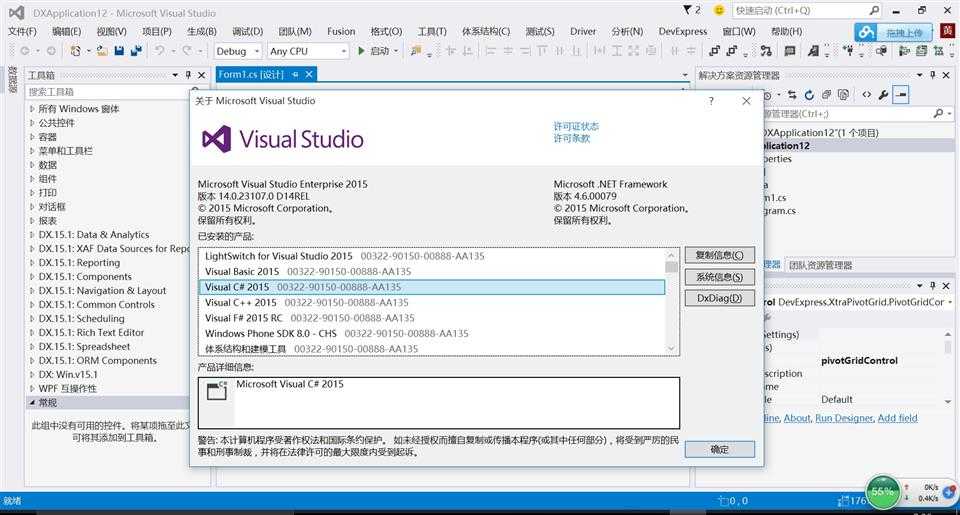The image size is (960, 515).
Task: Click the cloud upload 拖拽上传 widget
Action: pyautogui.click(x=893, y=32)
